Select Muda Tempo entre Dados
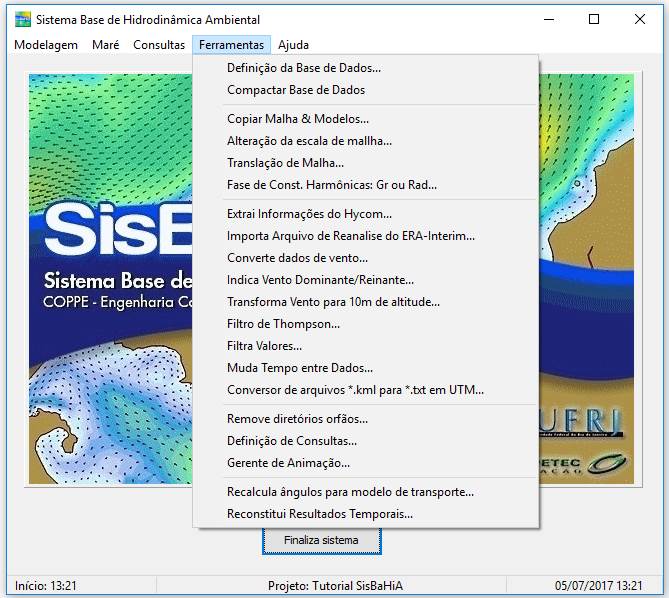The height and width of the screenshot is (598, 669). [x=366, y=368]
